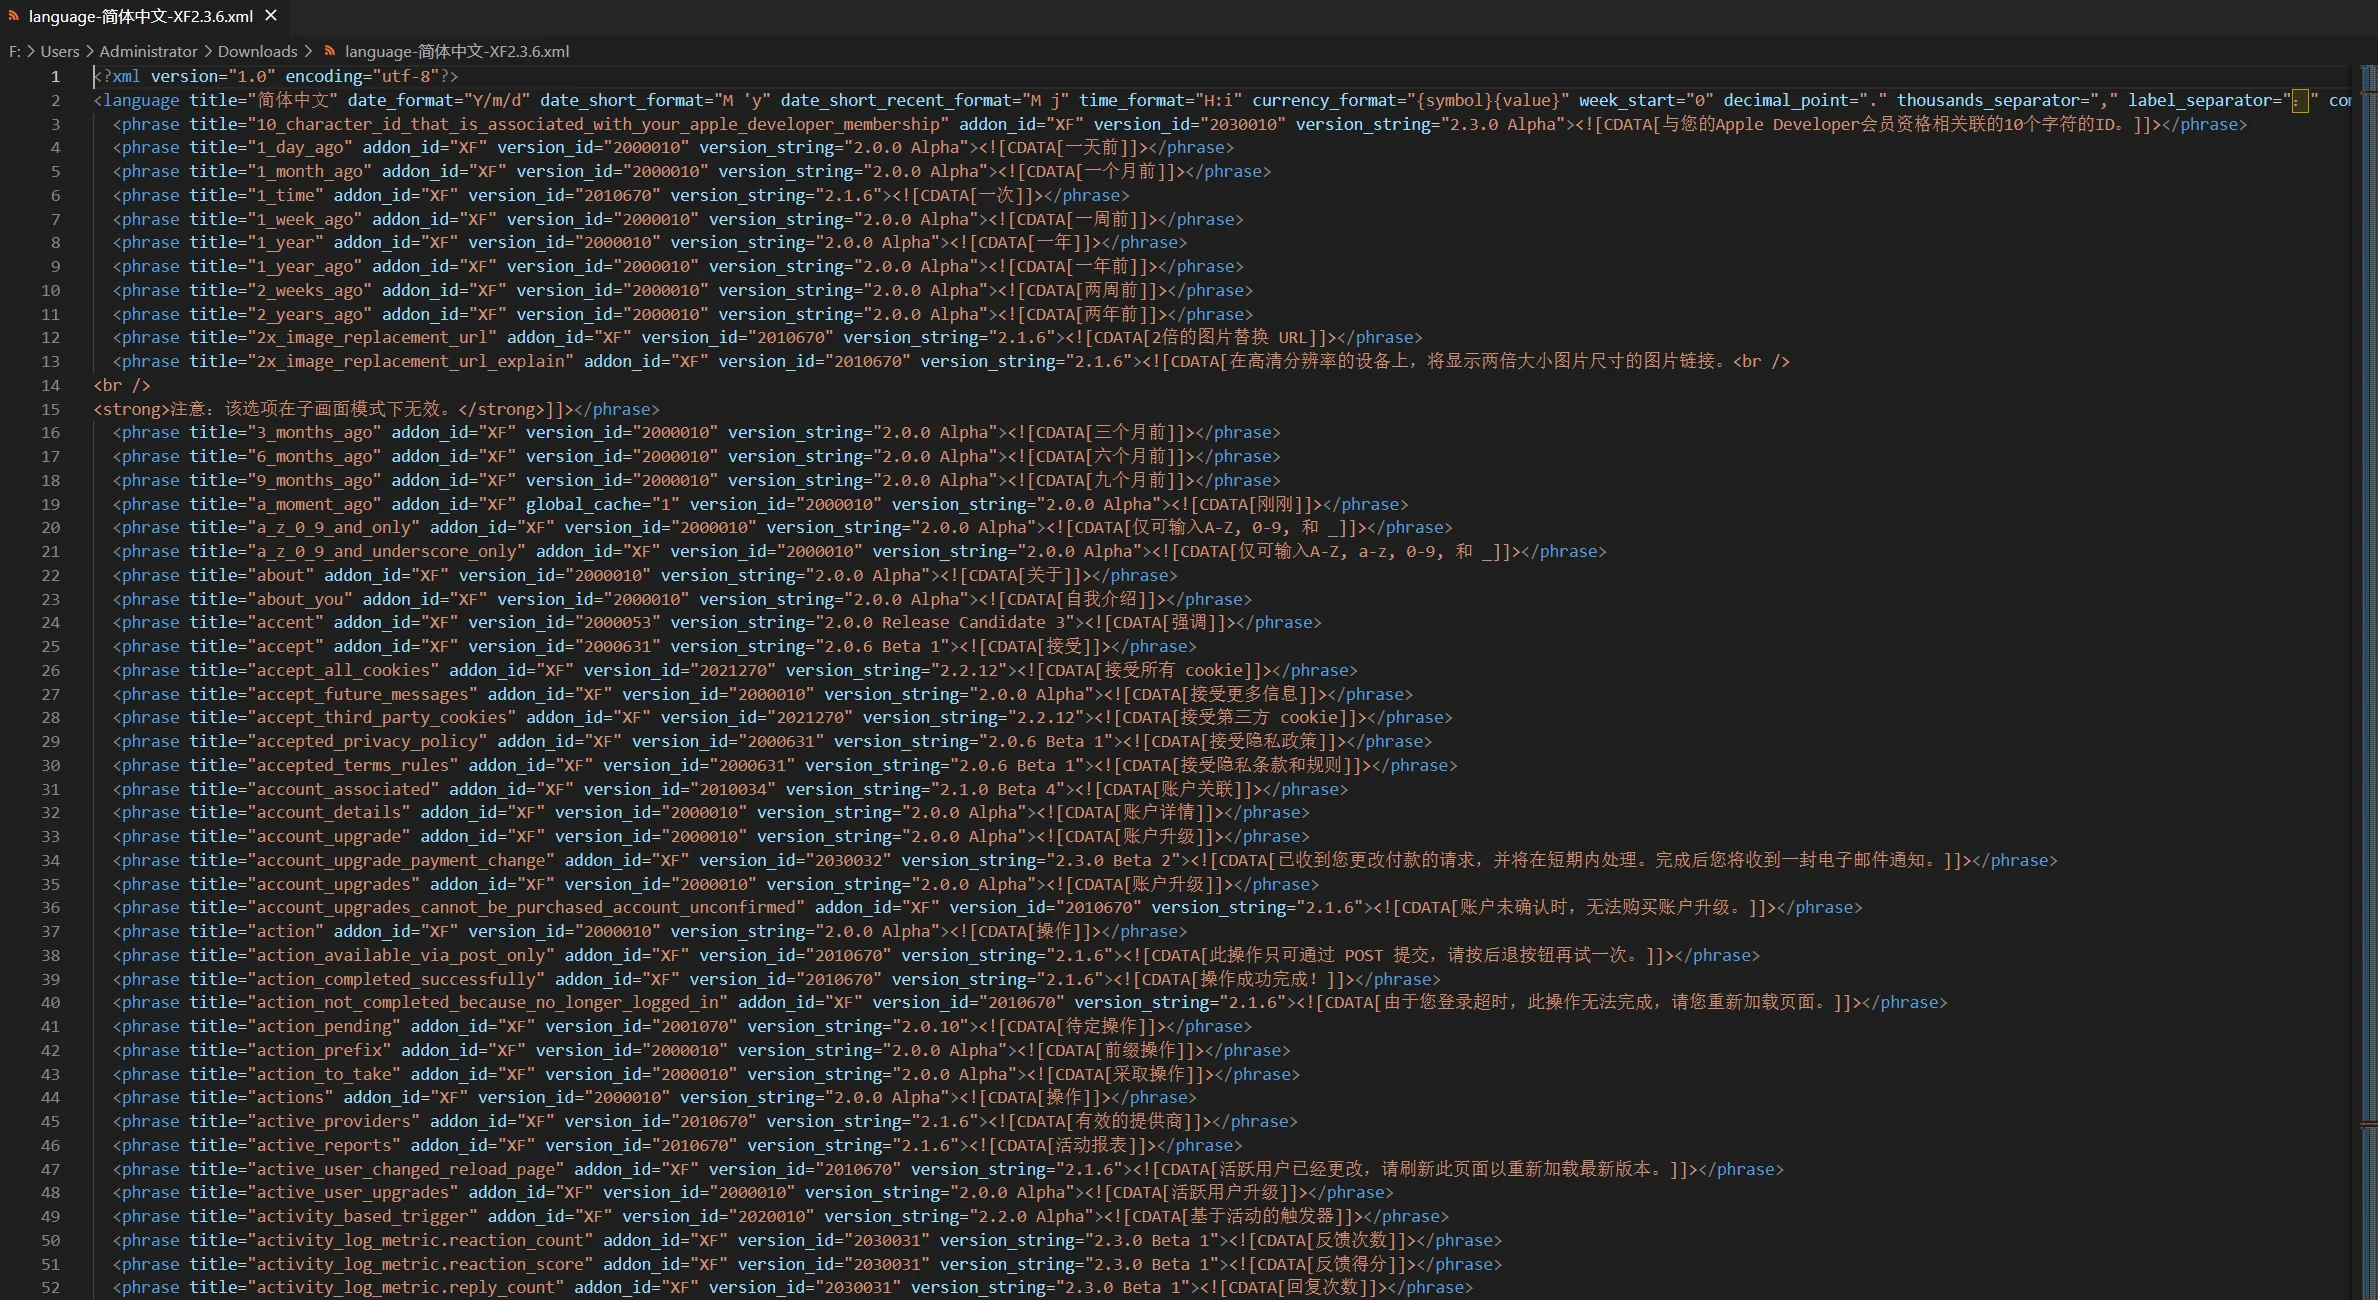2378x1300 pixels.
Task: Select the language-简体中文-XF2.3.6.xml tab
Action: click(x=140, y=16)
